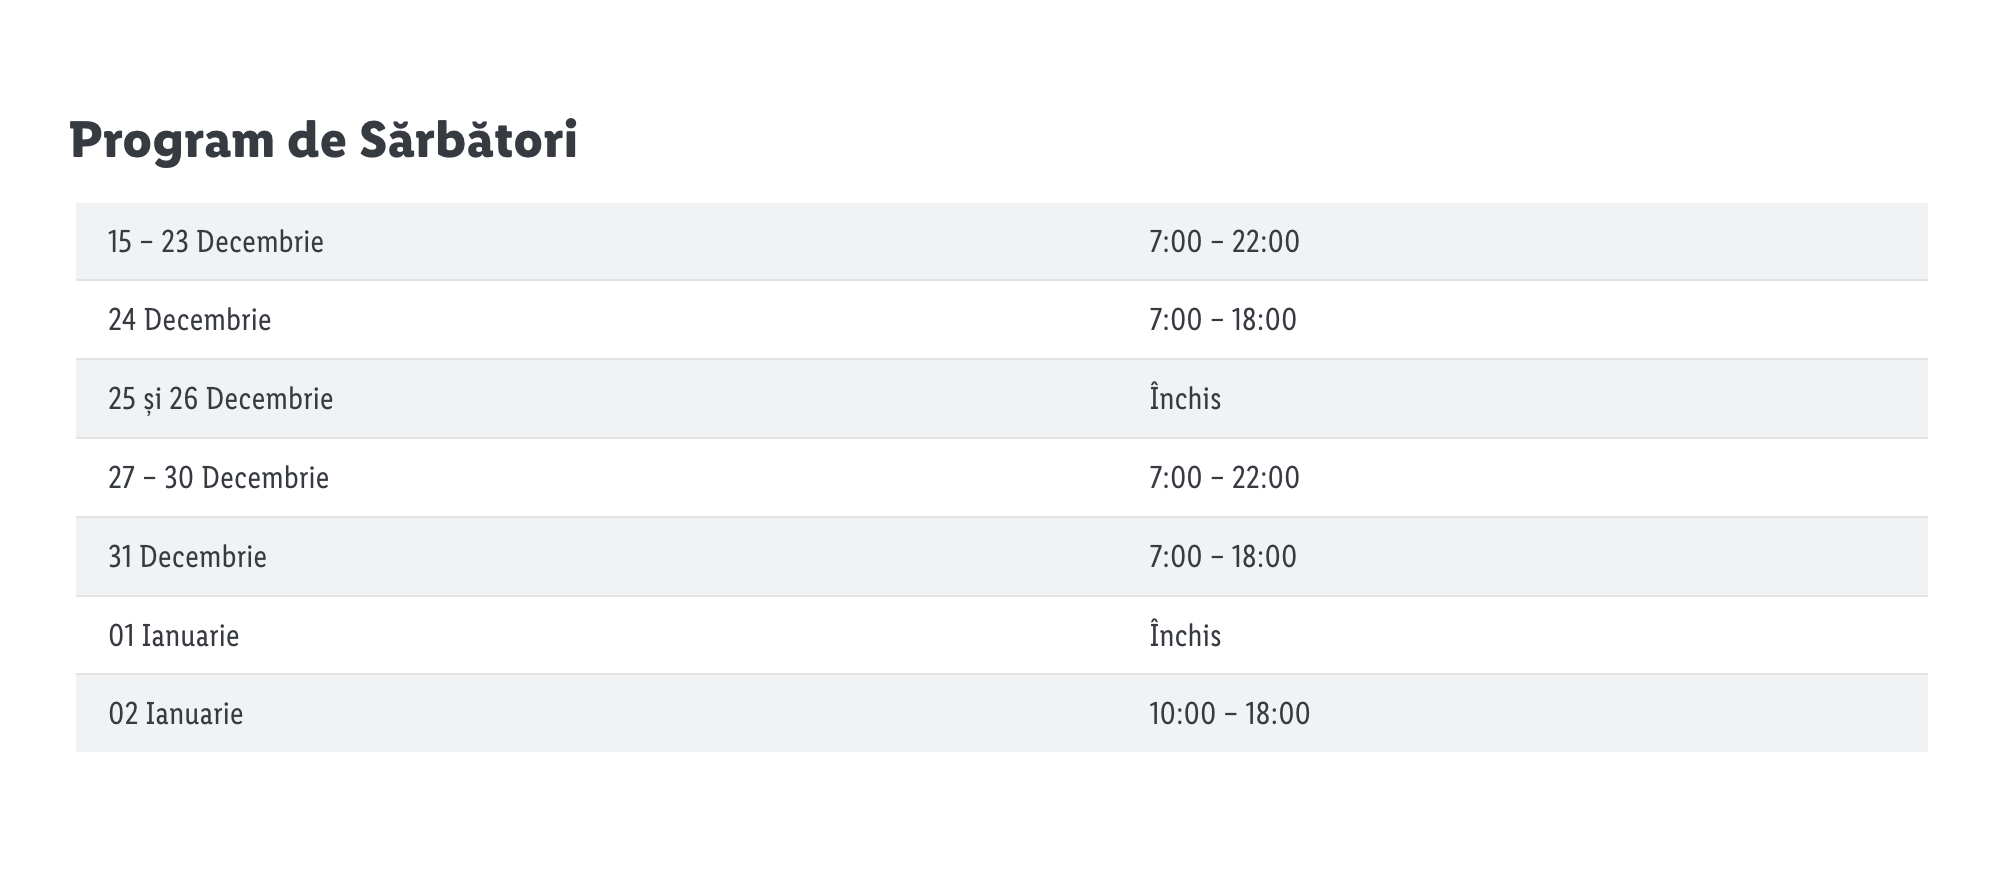1997x896 pixels.
Task: Click 22:00 closing time for 15 – 23 Decembrie
Action: click(1266, 242)
